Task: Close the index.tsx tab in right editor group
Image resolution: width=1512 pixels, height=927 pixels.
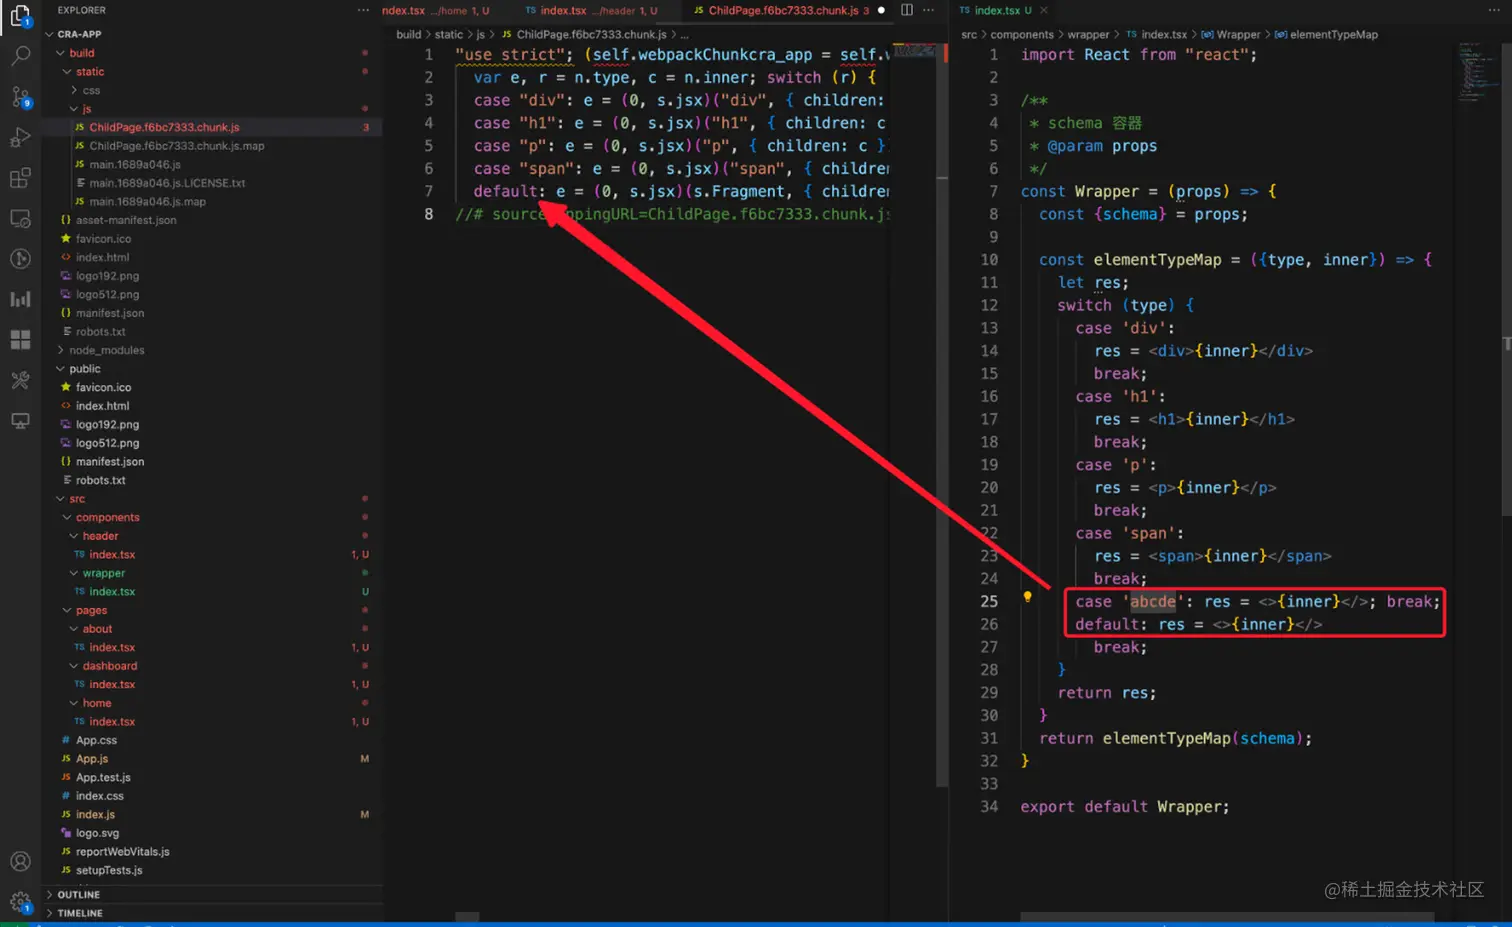Action: 1044,10
